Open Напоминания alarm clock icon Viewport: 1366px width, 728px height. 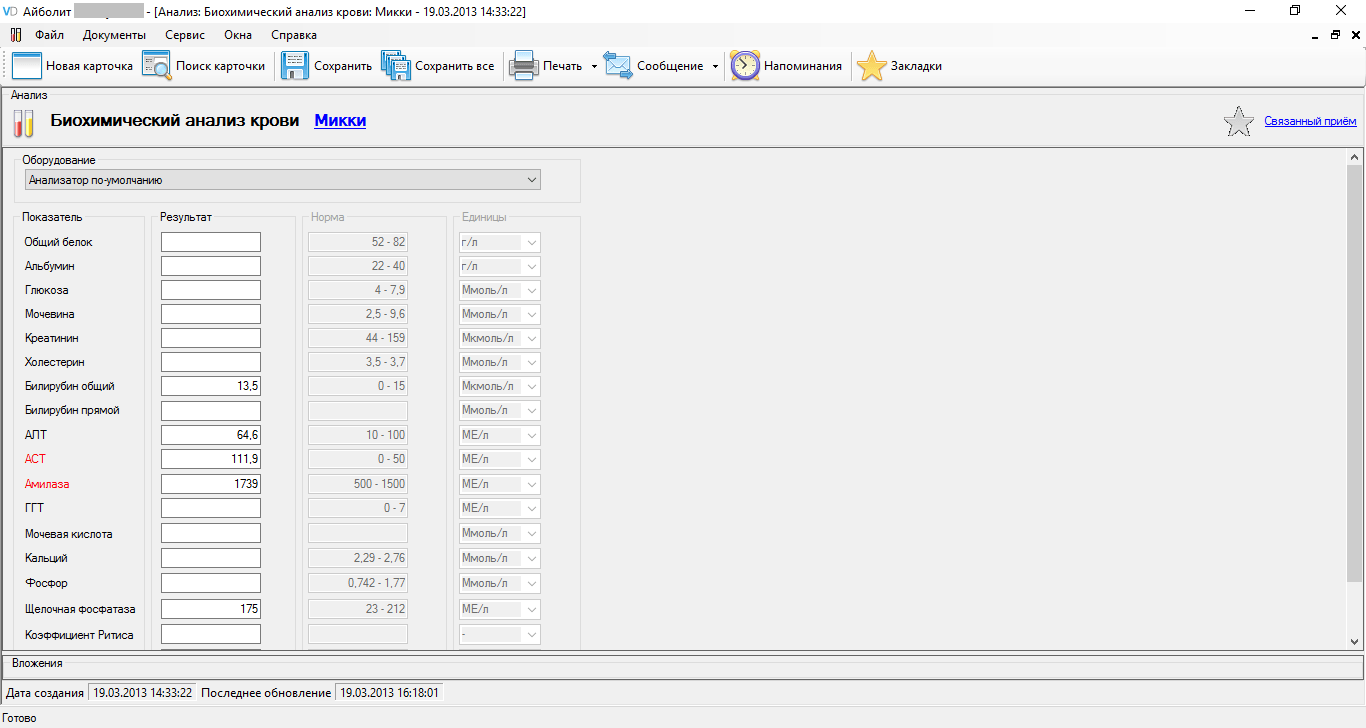tap(745, 66)
